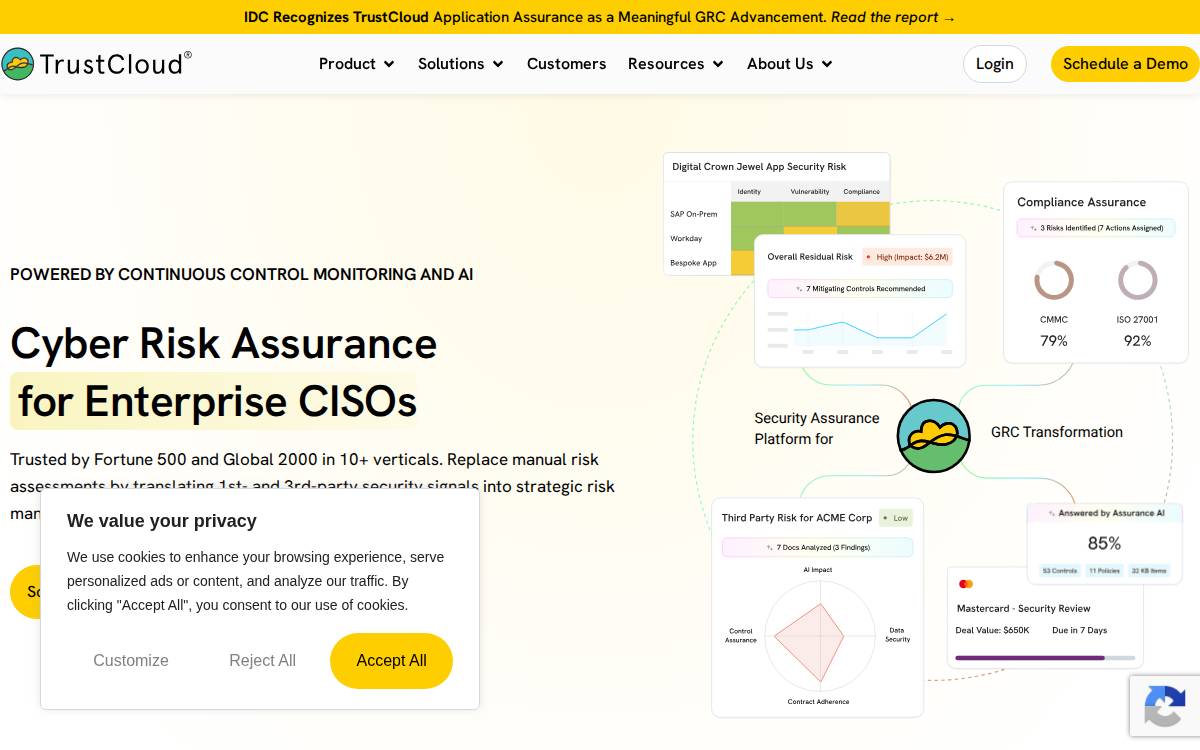Click the central TrustCloud cloud emblem
The image size is (1200, 750).
coord(934,436)
